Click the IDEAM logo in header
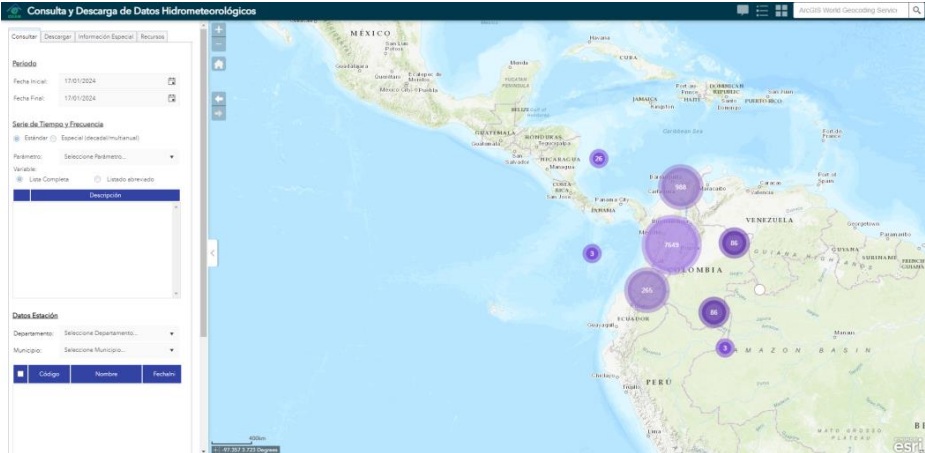925x453 pixels. [x=14, y=11]
